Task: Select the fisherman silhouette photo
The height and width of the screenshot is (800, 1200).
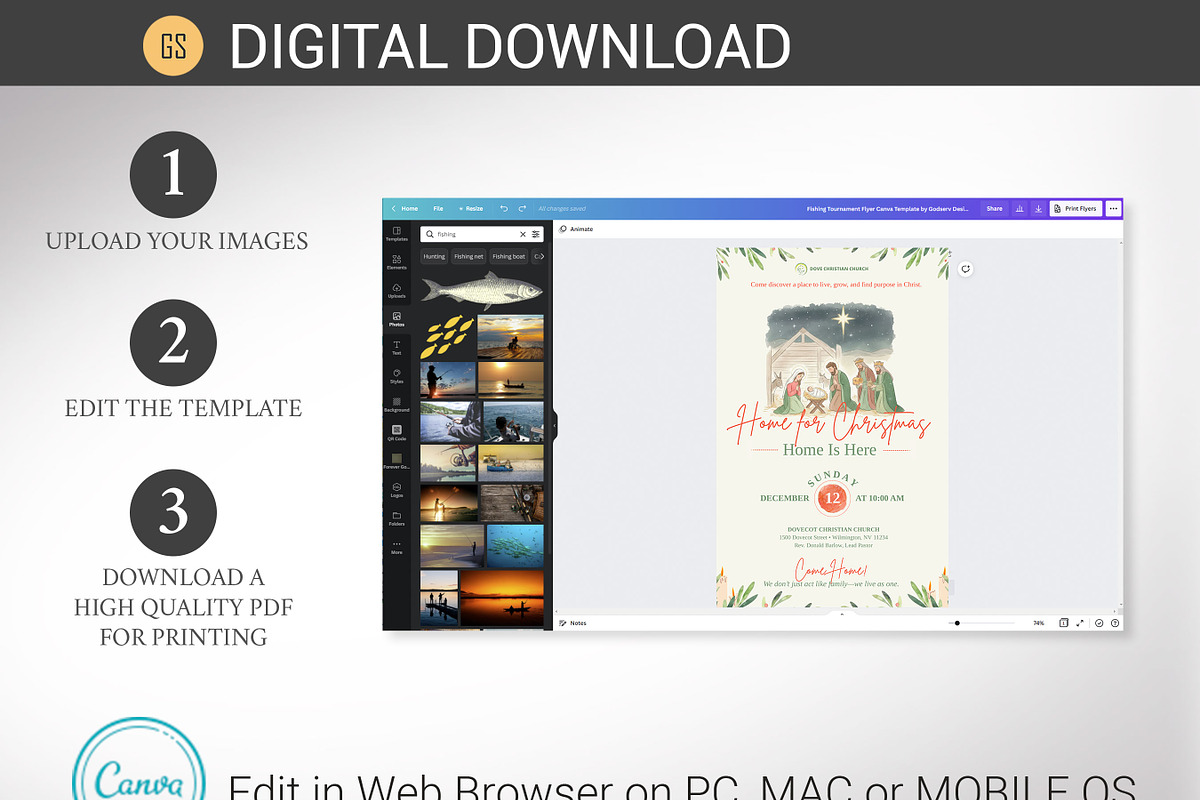Action: pyautogui.click(x=448, y=380)
